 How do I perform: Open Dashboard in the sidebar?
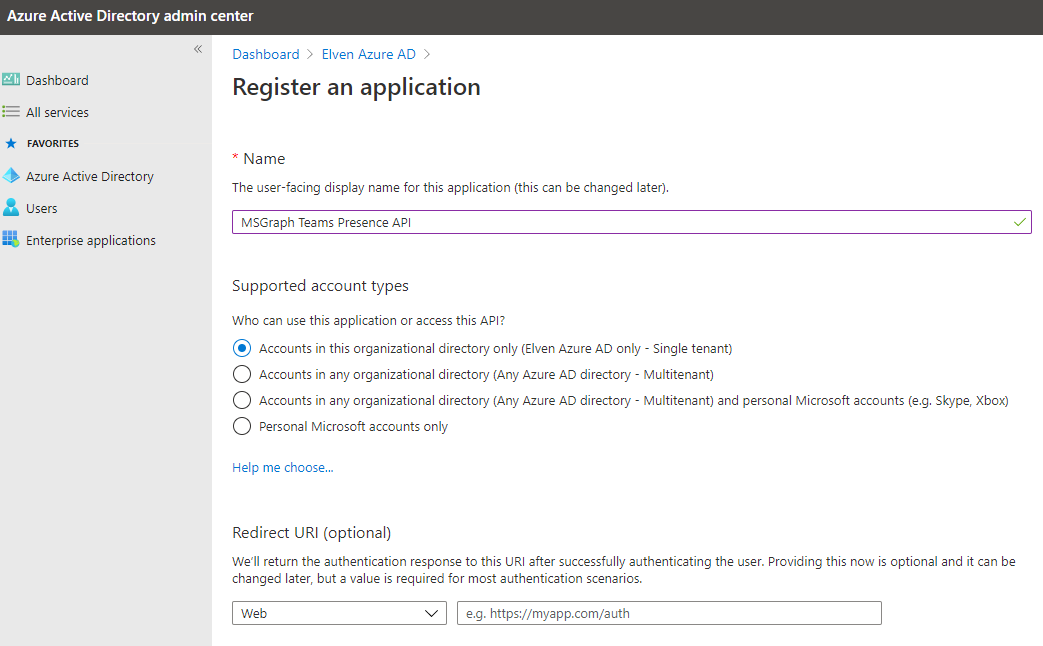pos(57,81)
